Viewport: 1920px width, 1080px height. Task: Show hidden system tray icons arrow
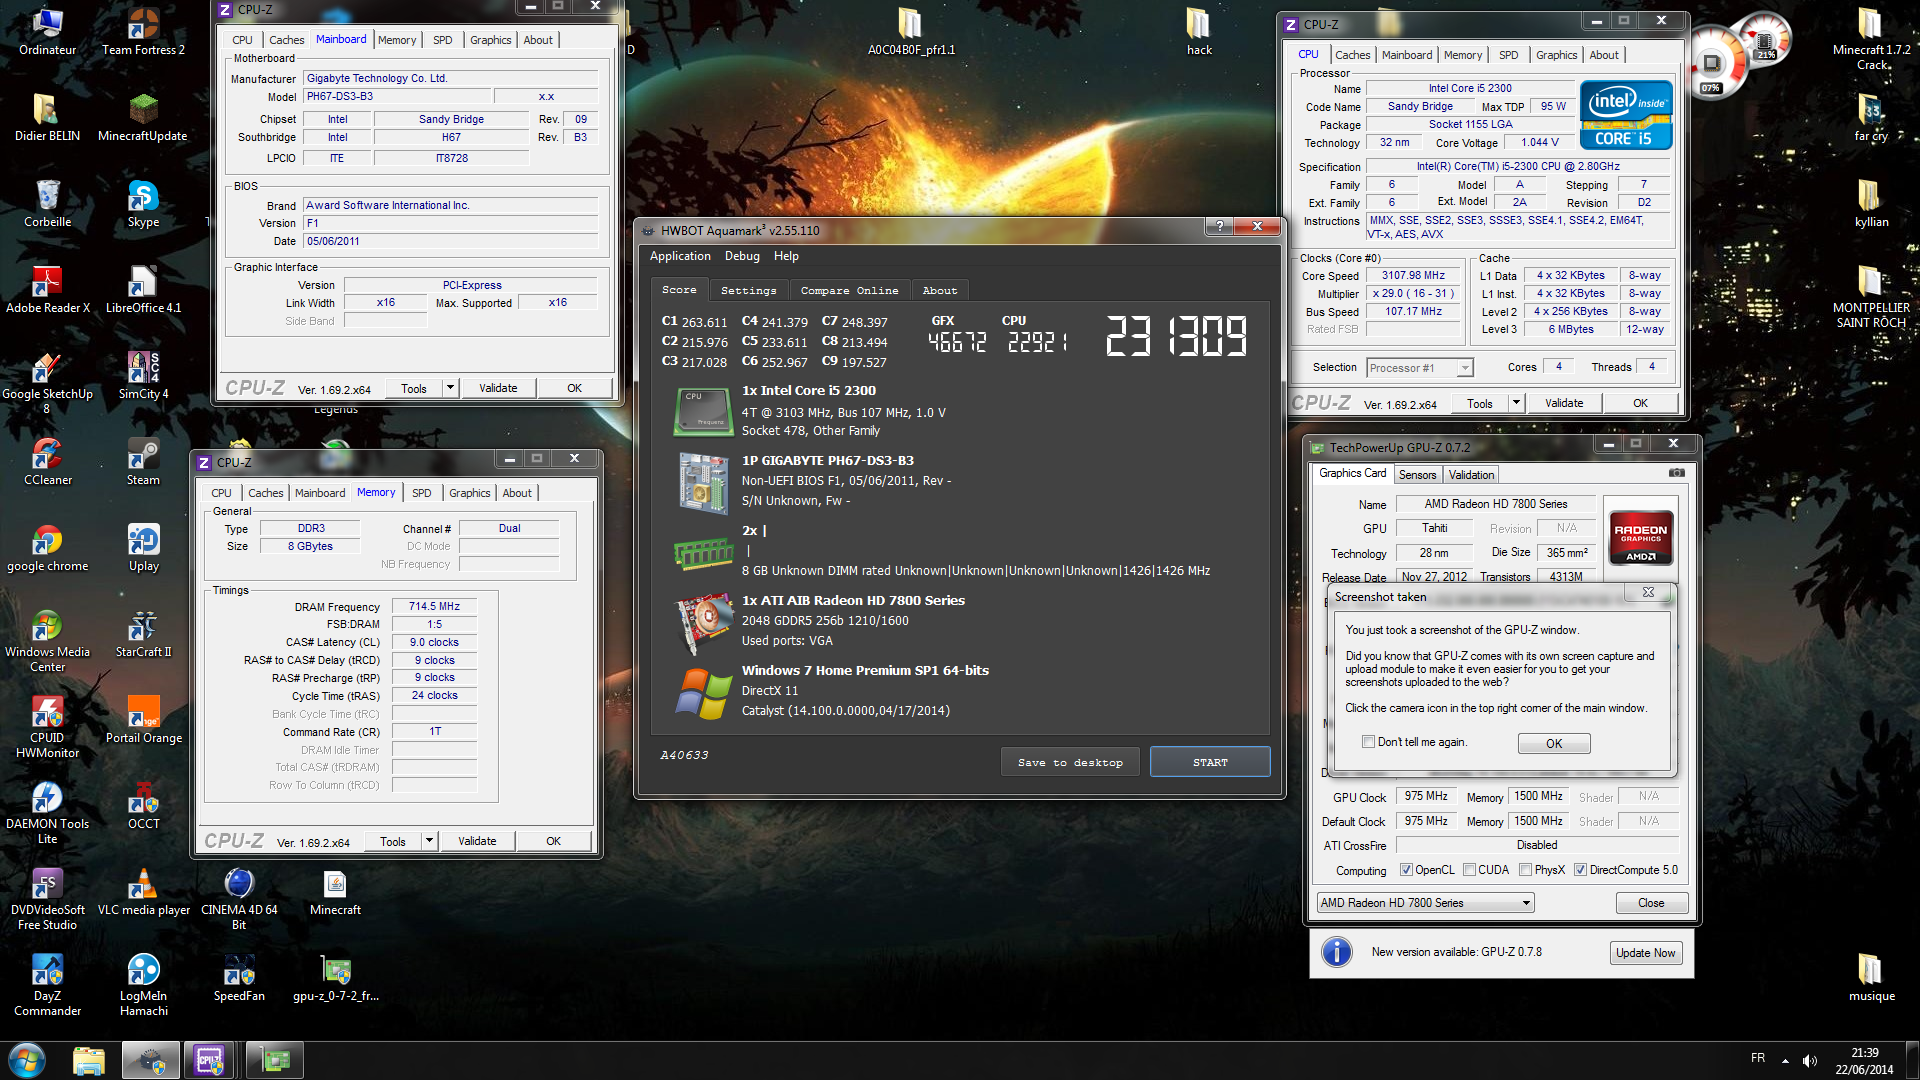pos(1785,1061)
